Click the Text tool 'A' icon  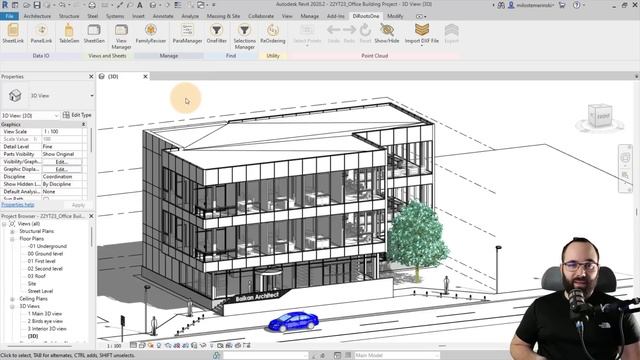(140, 5)
